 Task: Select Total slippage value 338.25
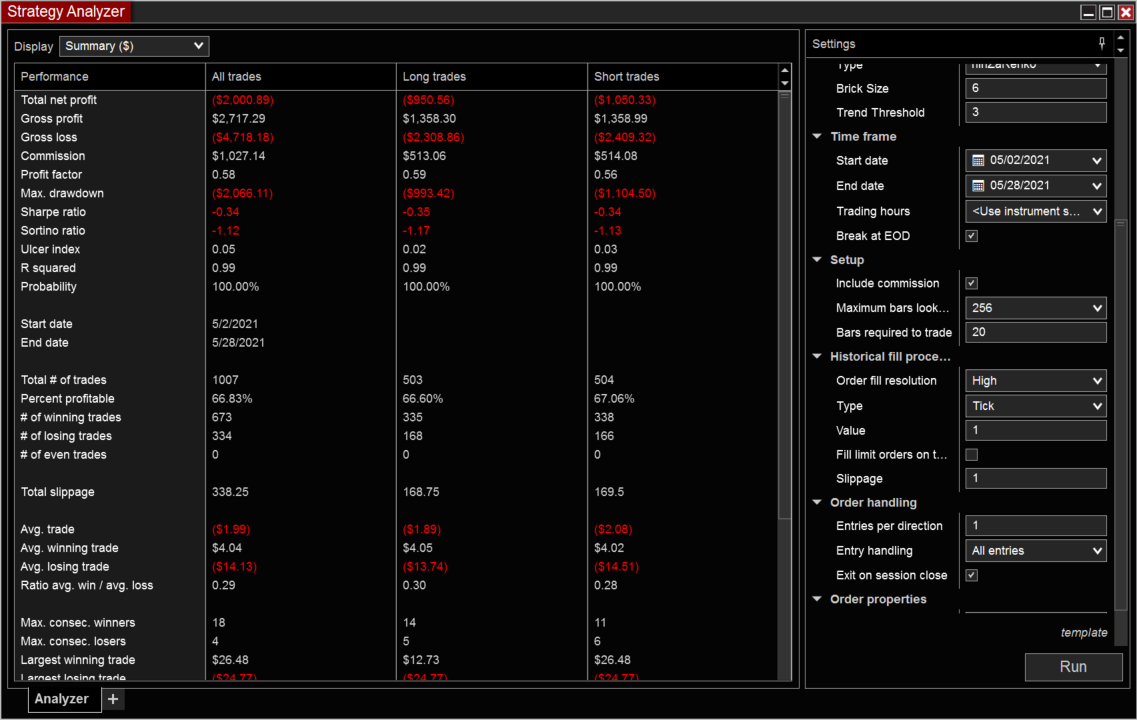coord(230,492)
